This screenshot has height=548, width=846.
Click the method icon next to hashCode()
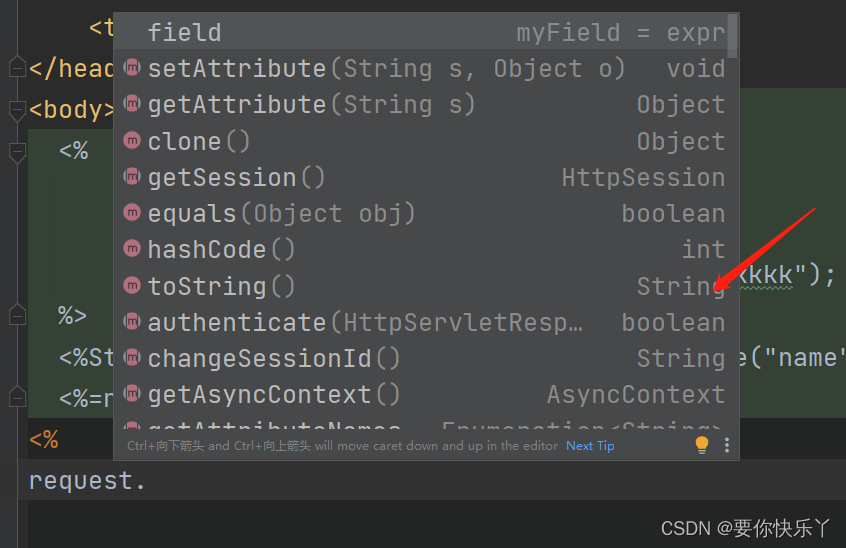(131, 250)
